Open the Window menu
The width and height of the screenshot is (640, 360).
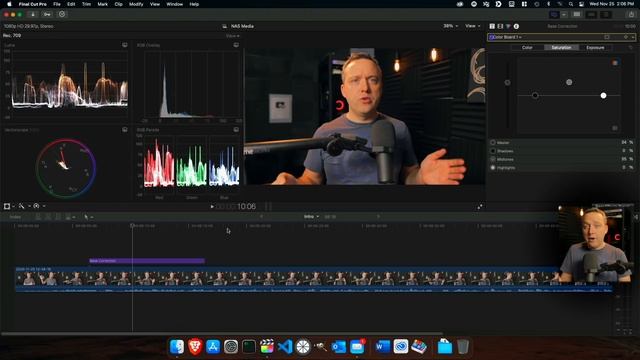click(x=174, y=4)
